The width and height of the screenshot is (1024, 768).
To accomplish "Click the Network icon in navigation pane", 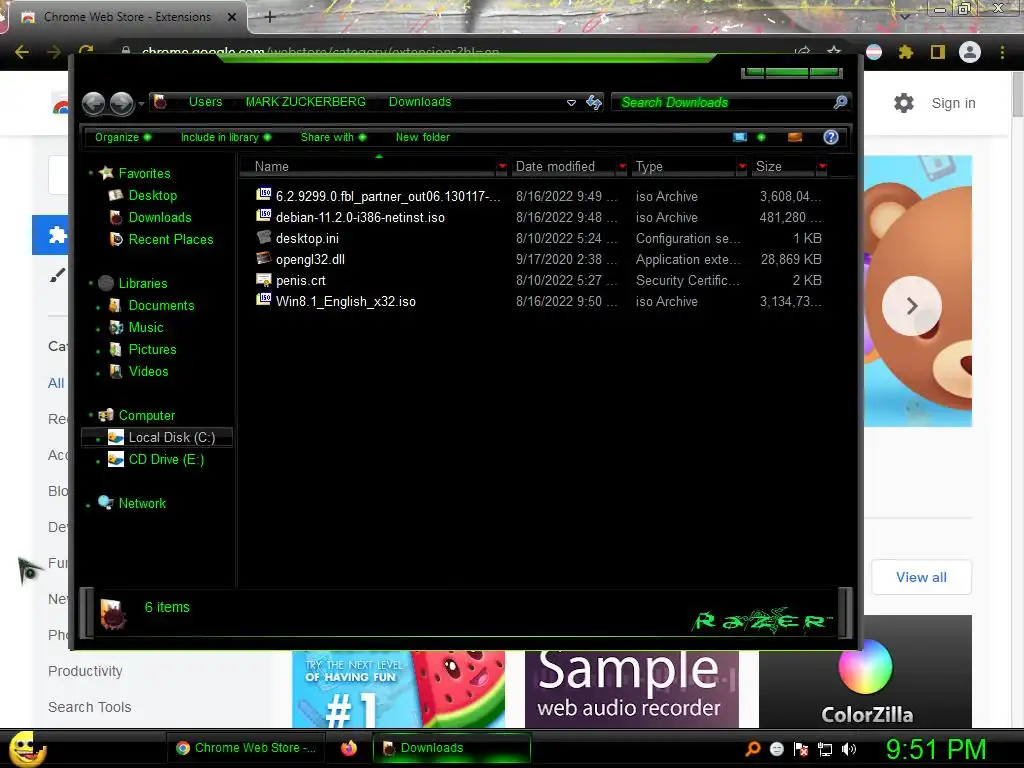I will [106, 502].
